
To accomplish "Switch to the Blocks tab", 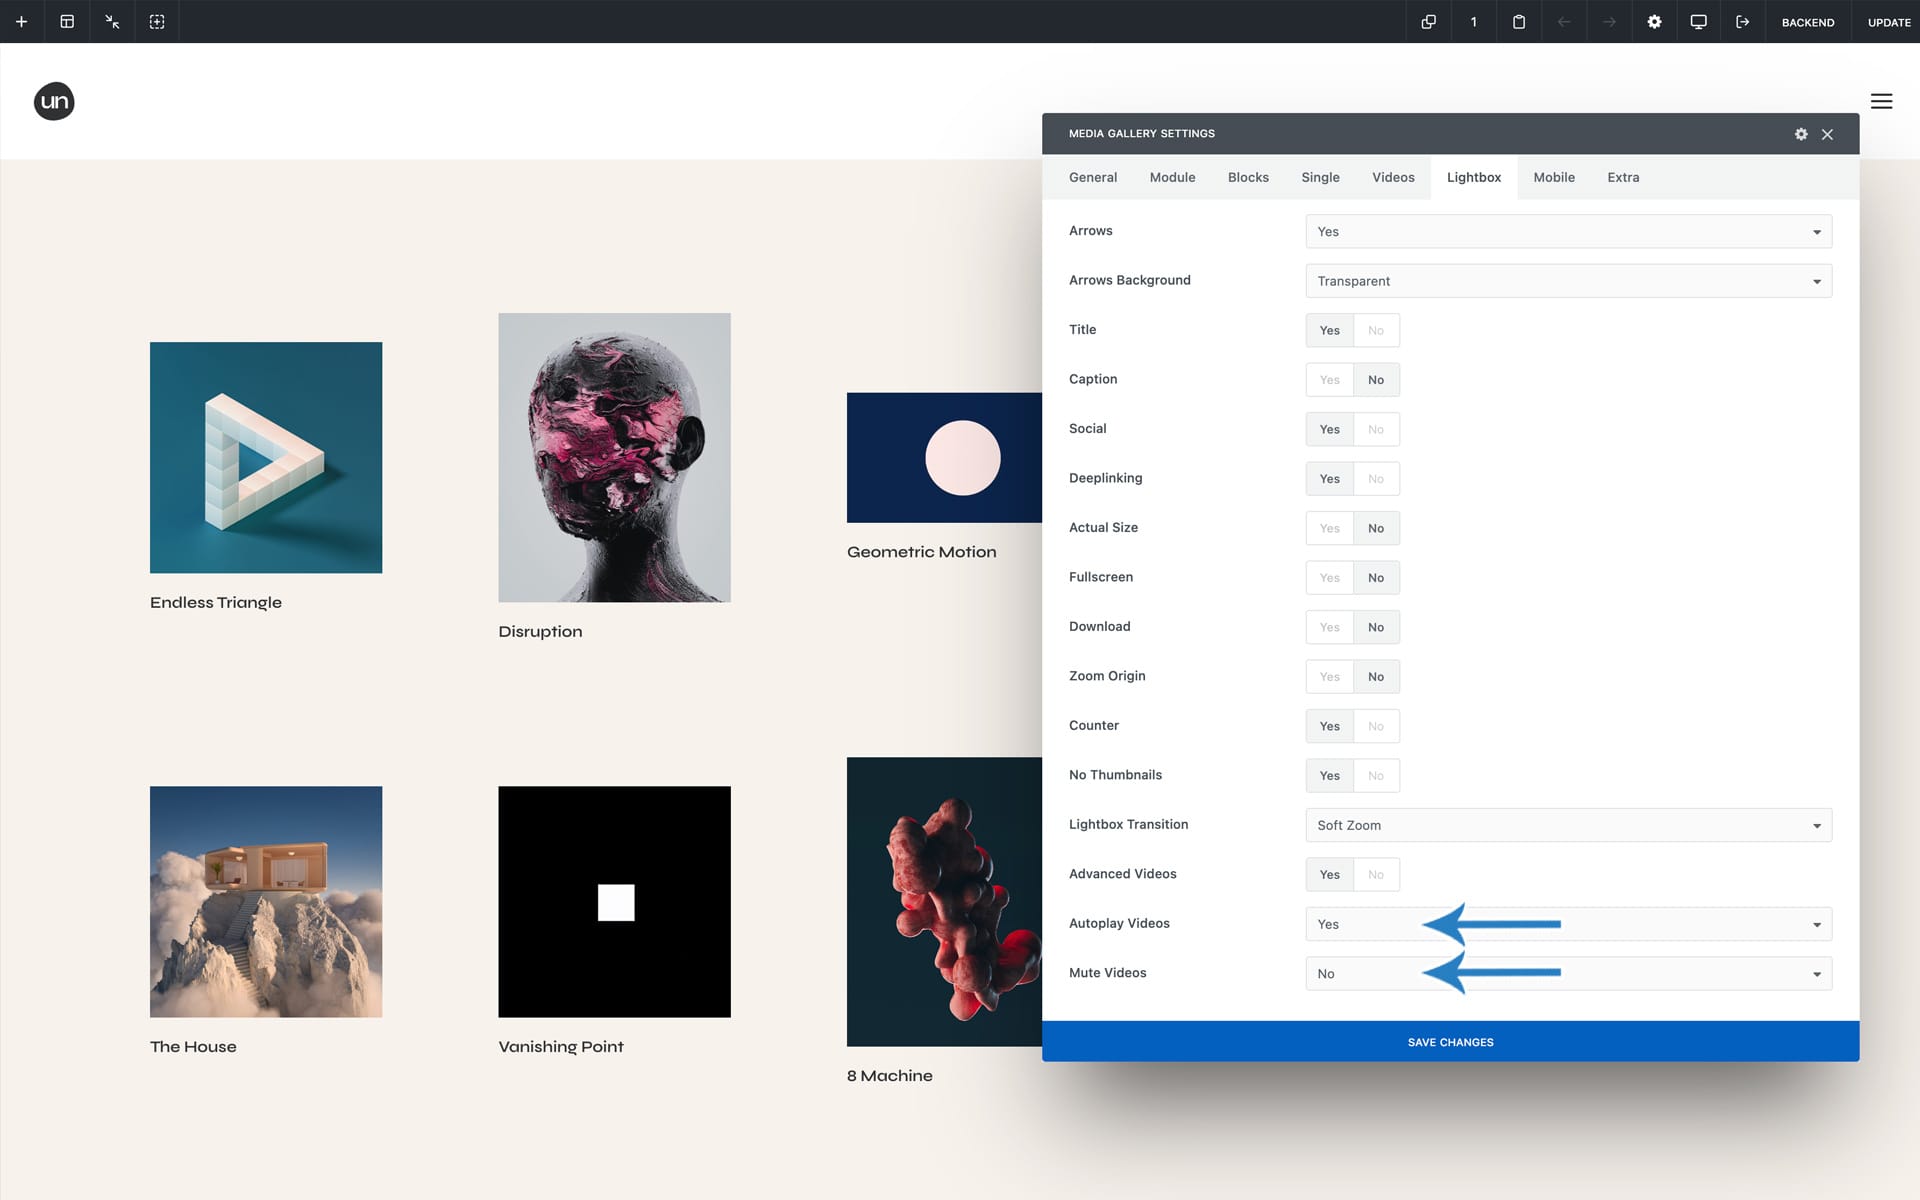I will [x=1248, y=177].
